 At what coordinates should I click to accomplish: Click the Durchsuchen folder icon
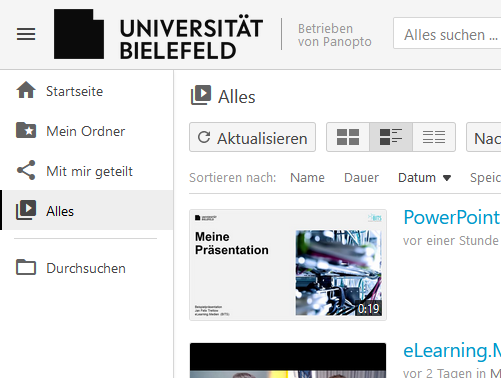click(x=26, y=267)
